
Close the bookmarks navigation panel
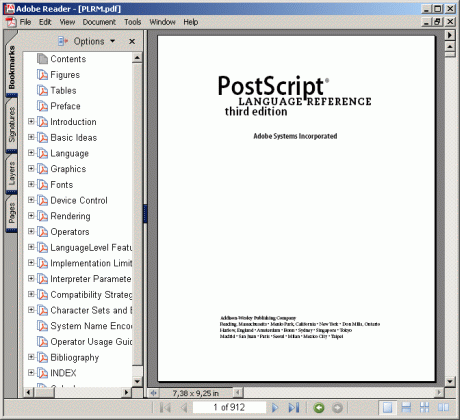point(132,41)
